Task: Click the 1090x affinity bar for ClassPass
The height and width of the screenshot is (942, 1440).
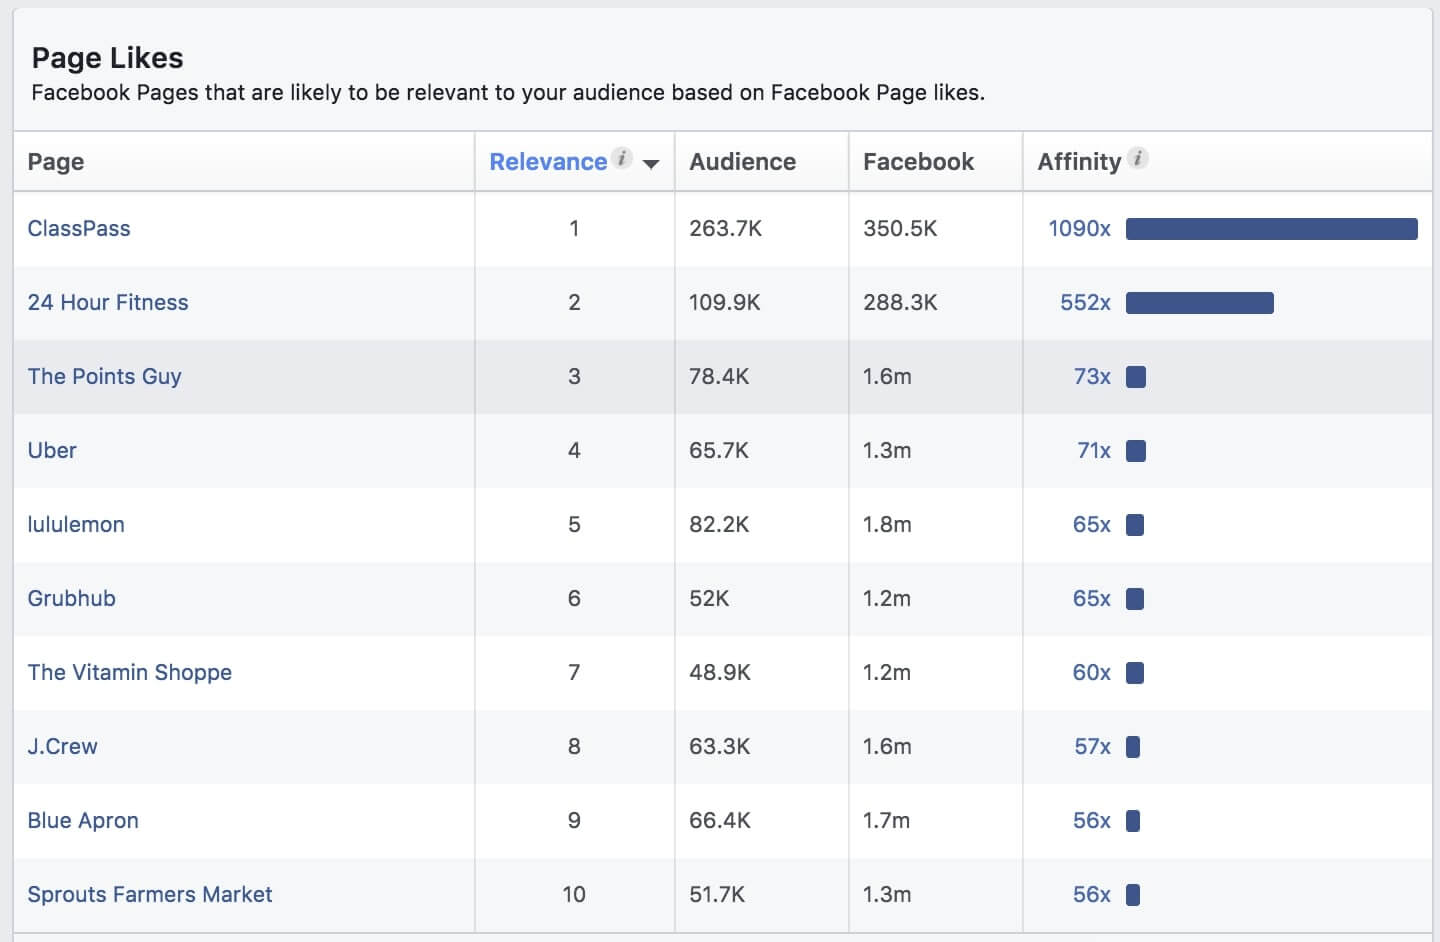Action: (1272, 229)
